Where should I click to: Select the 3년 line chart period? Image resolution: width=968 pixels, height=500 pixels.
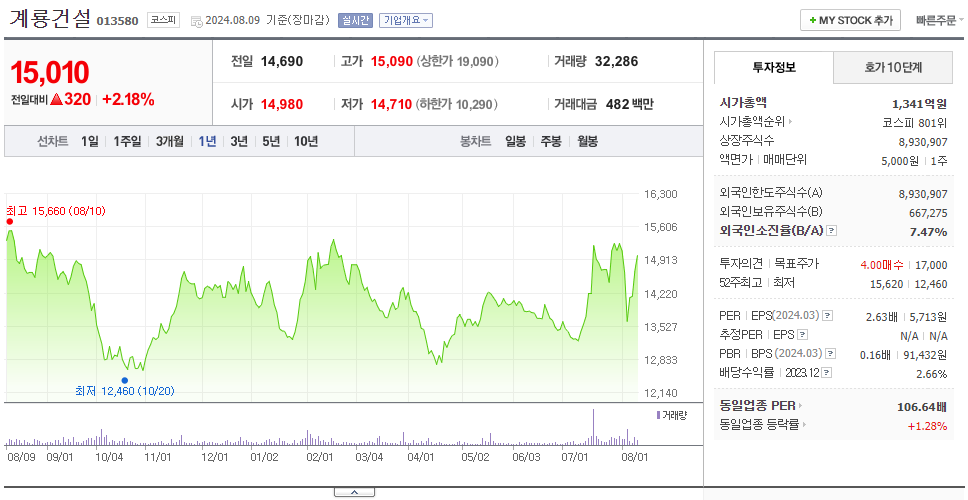(x=239, y=141)
